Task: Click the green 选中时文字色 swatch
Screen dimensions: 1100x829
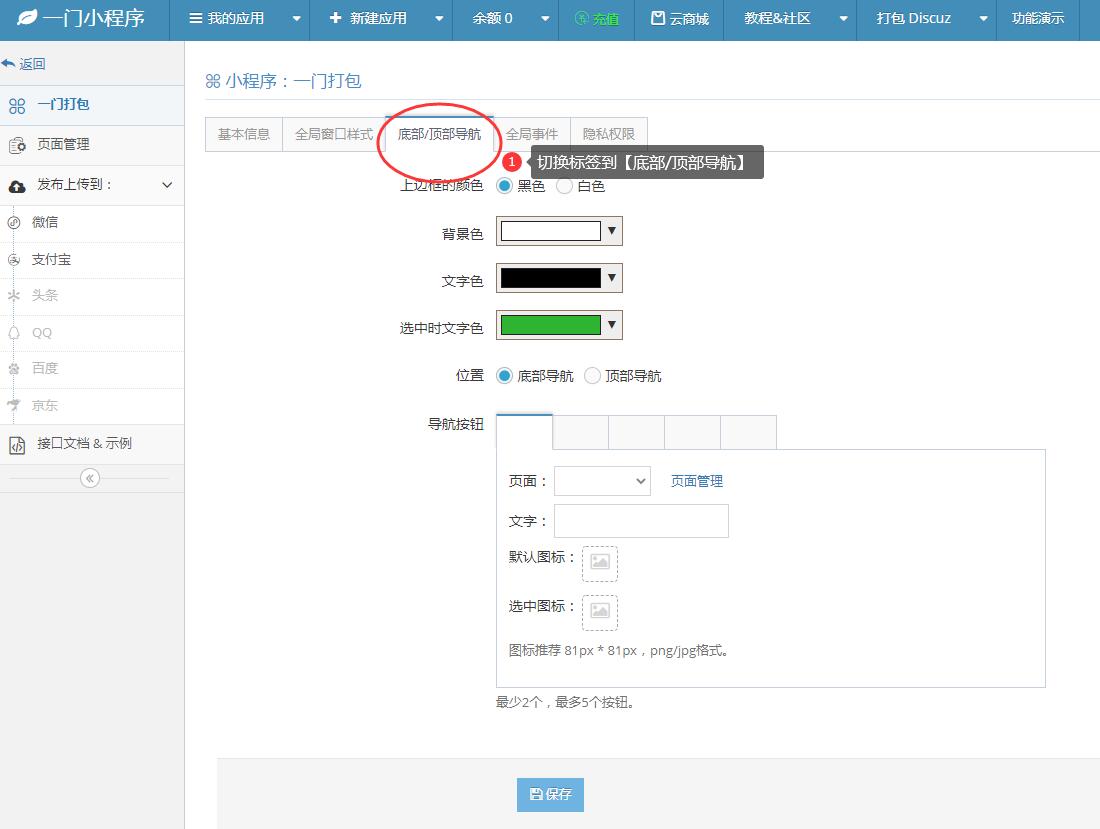Action: [551, 325]
